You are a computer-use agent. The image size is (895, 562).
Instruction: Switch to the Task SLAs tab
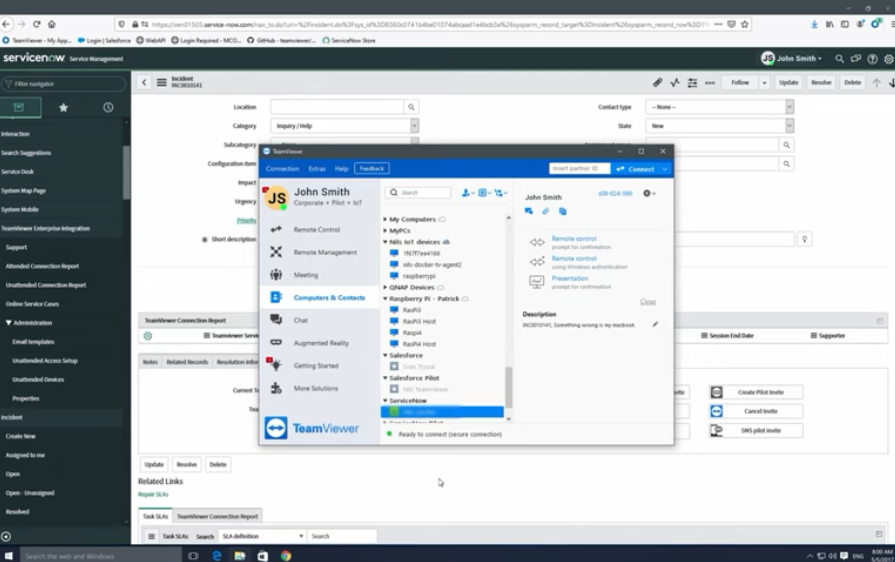click(x=155, y=516)
